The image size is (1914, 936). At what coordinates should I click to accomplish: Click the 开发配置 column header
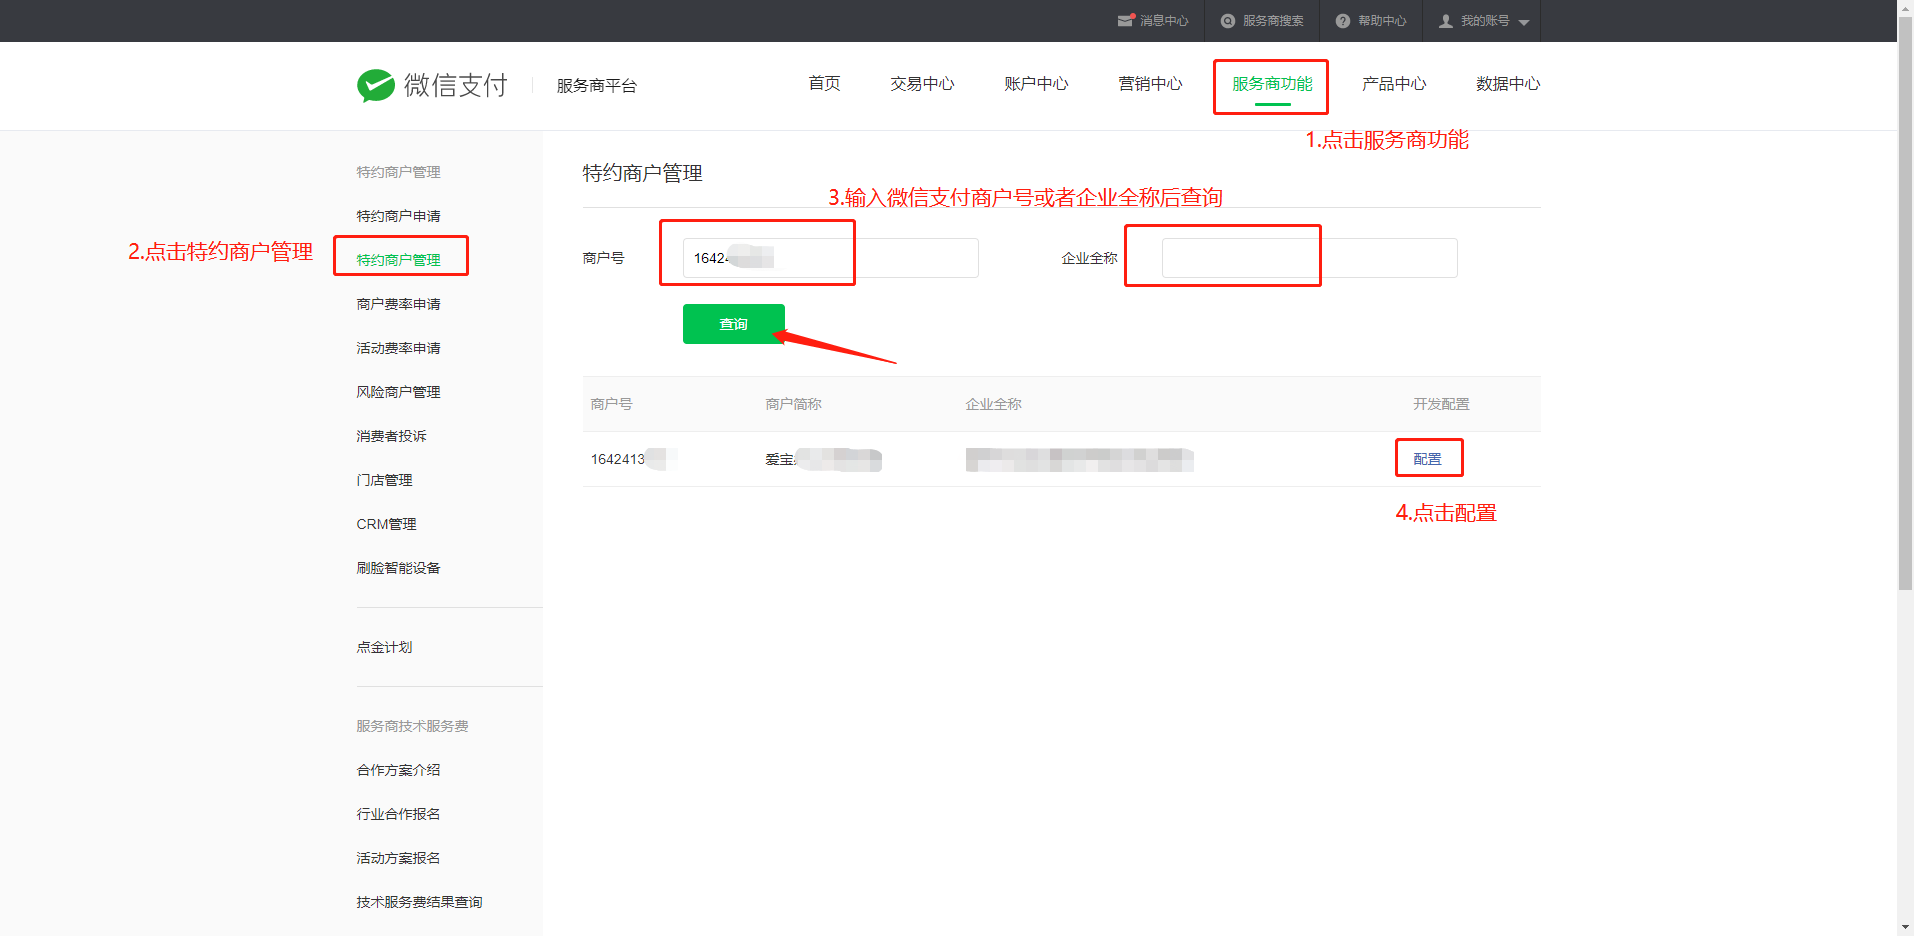[1441, 404]
